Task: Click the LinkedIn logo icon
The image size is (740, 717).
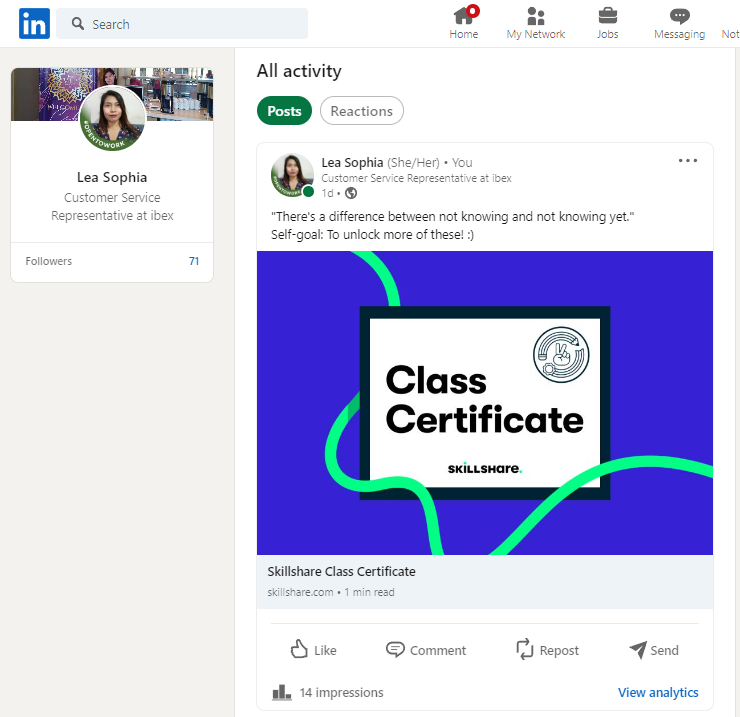Action: pyautogui.click(x=34, y=24)
